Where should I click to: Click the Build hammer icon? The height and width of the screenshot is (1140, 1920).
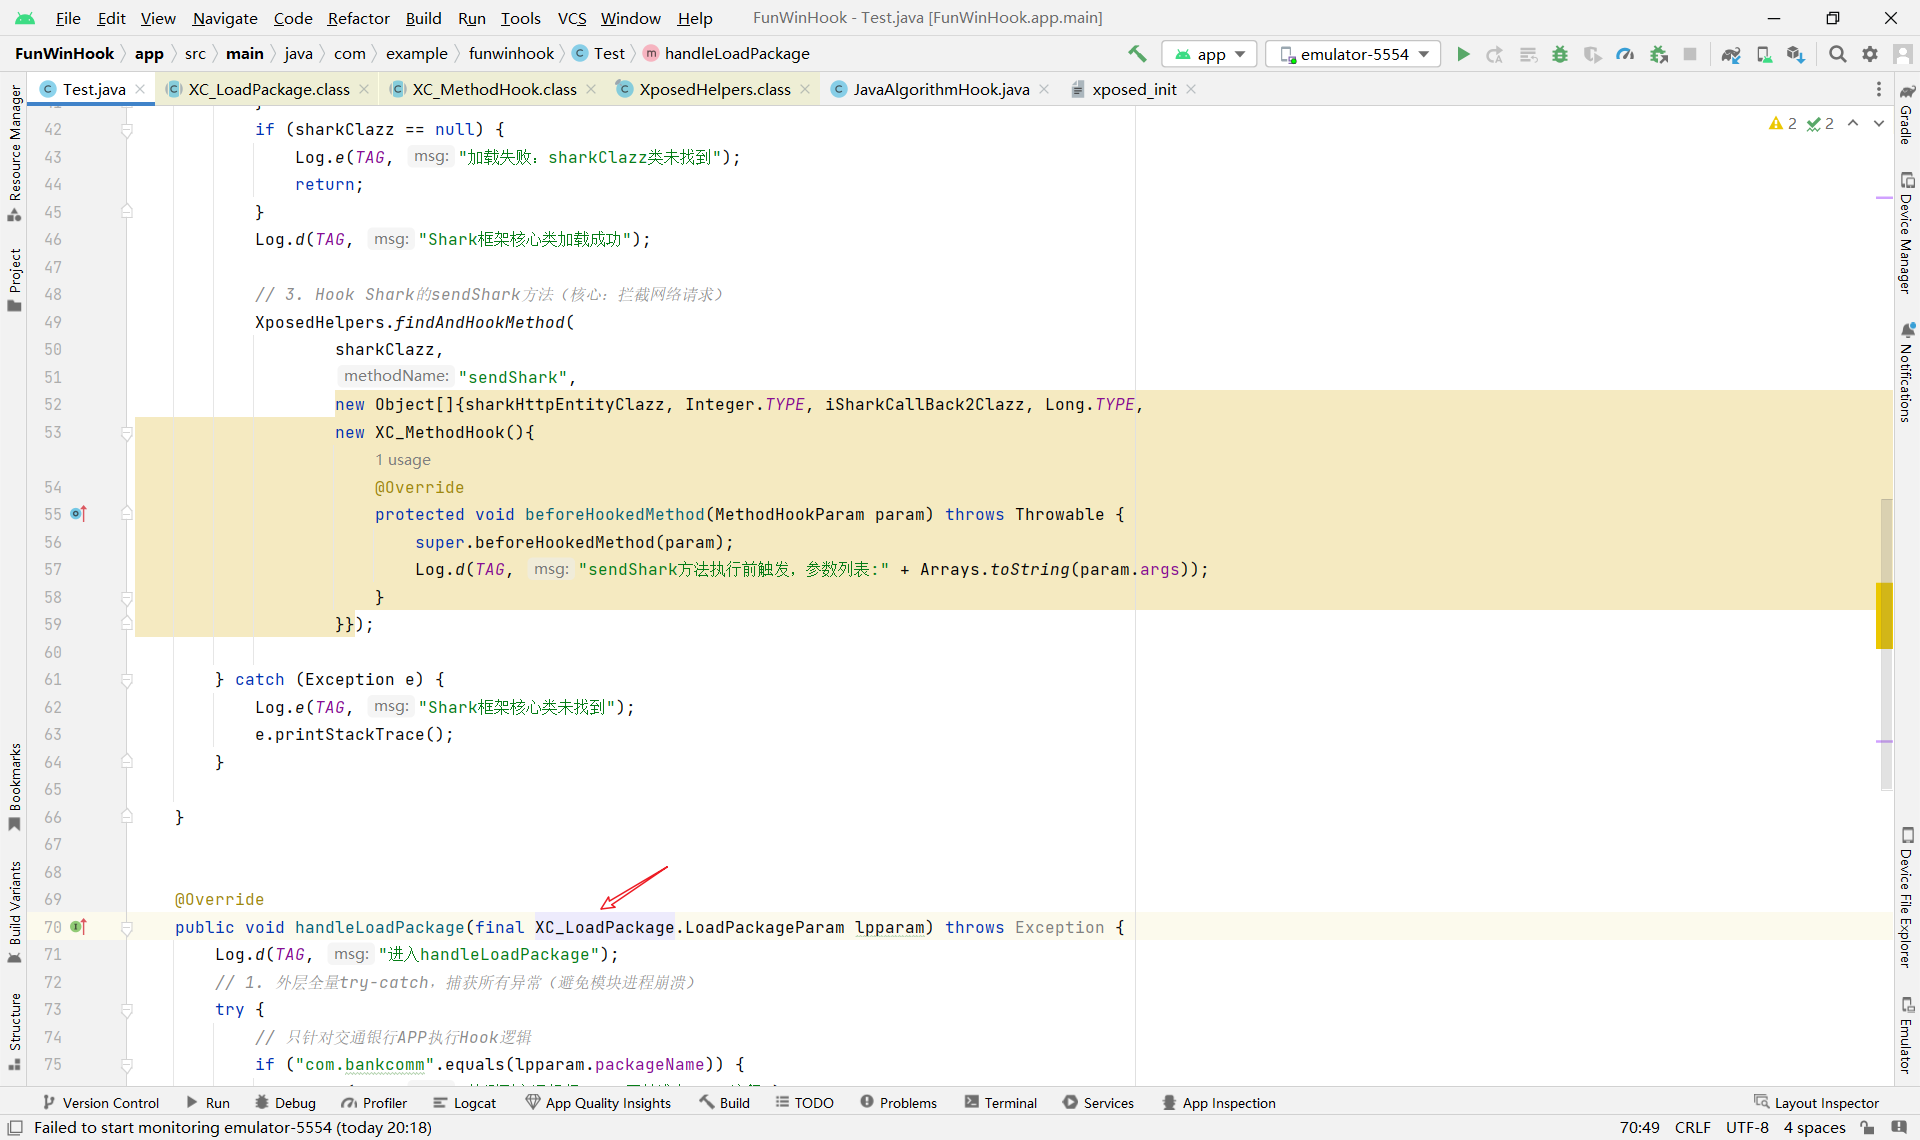(1137, 54)
